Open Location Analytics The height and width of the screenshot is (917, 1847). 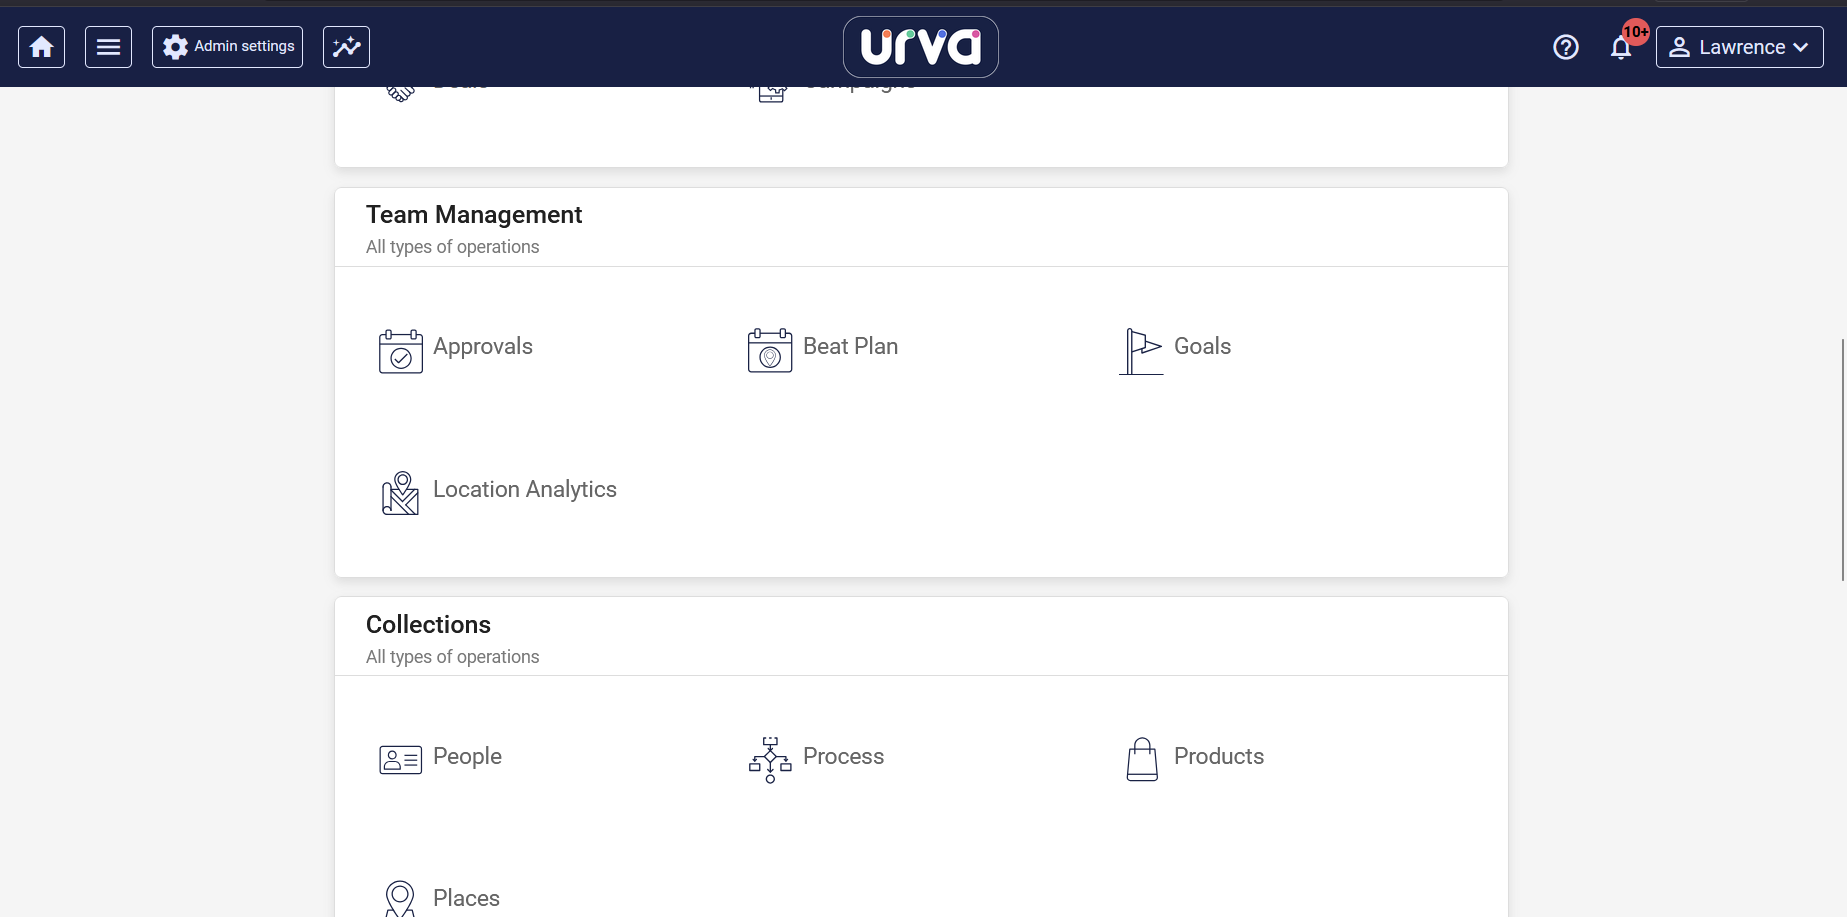[x=524, y=489]
